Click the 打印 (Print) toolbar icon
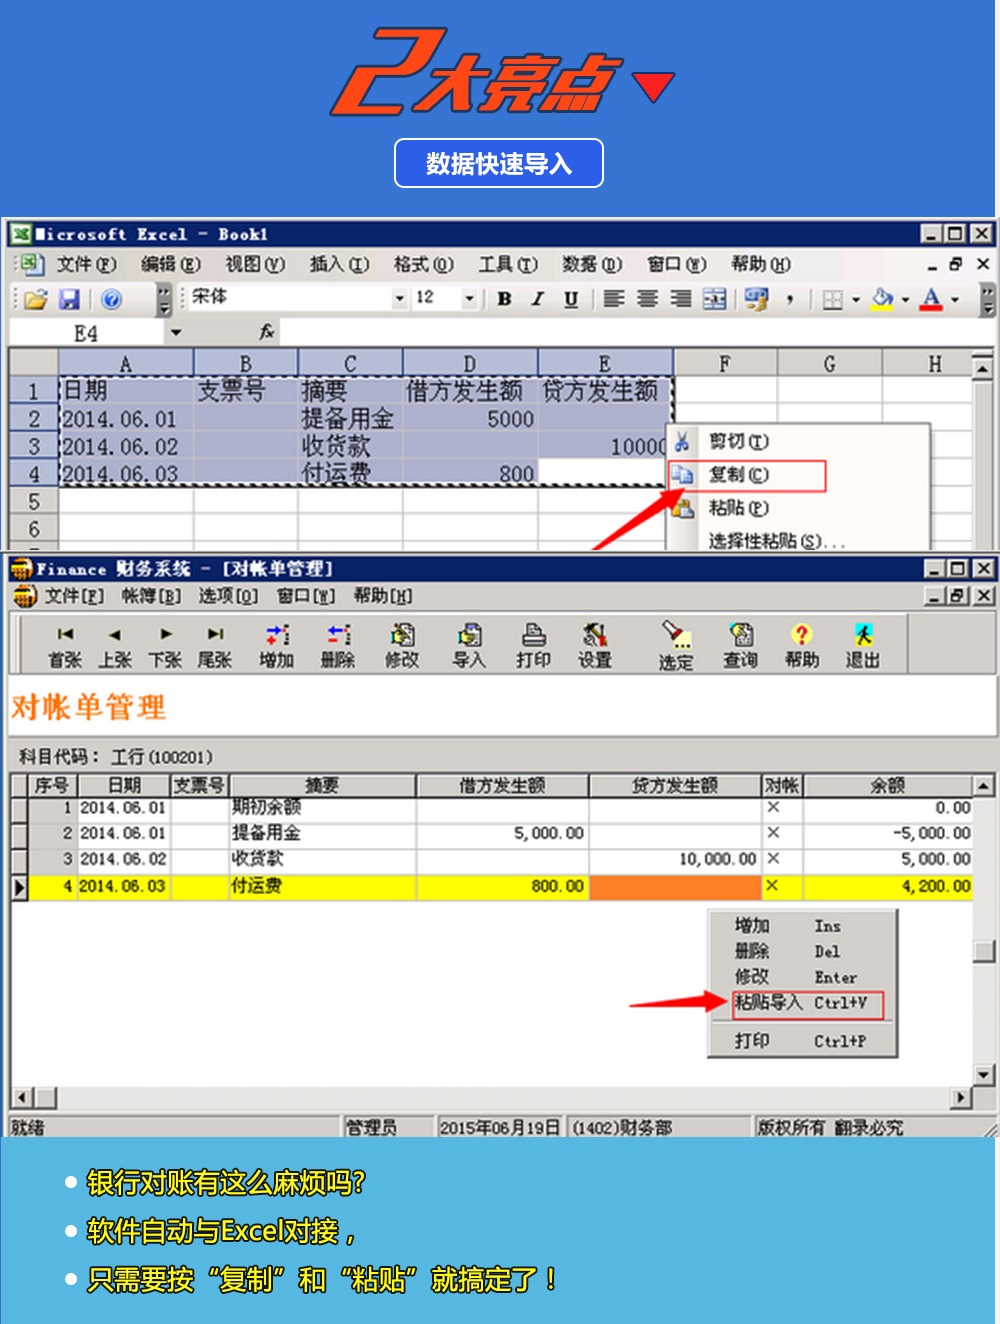The width and height of the screenshot is (1000, 1324). click(x=533, y=645)
